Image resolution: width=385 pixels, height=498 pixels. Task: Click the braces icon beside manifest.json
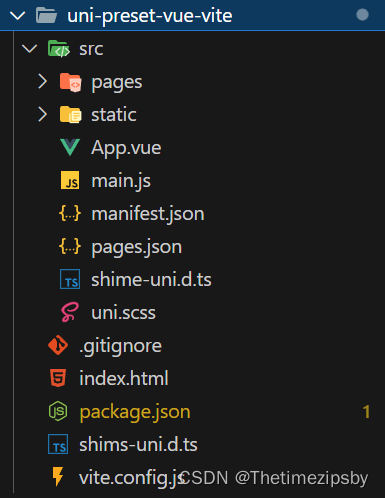click(70, 213)
